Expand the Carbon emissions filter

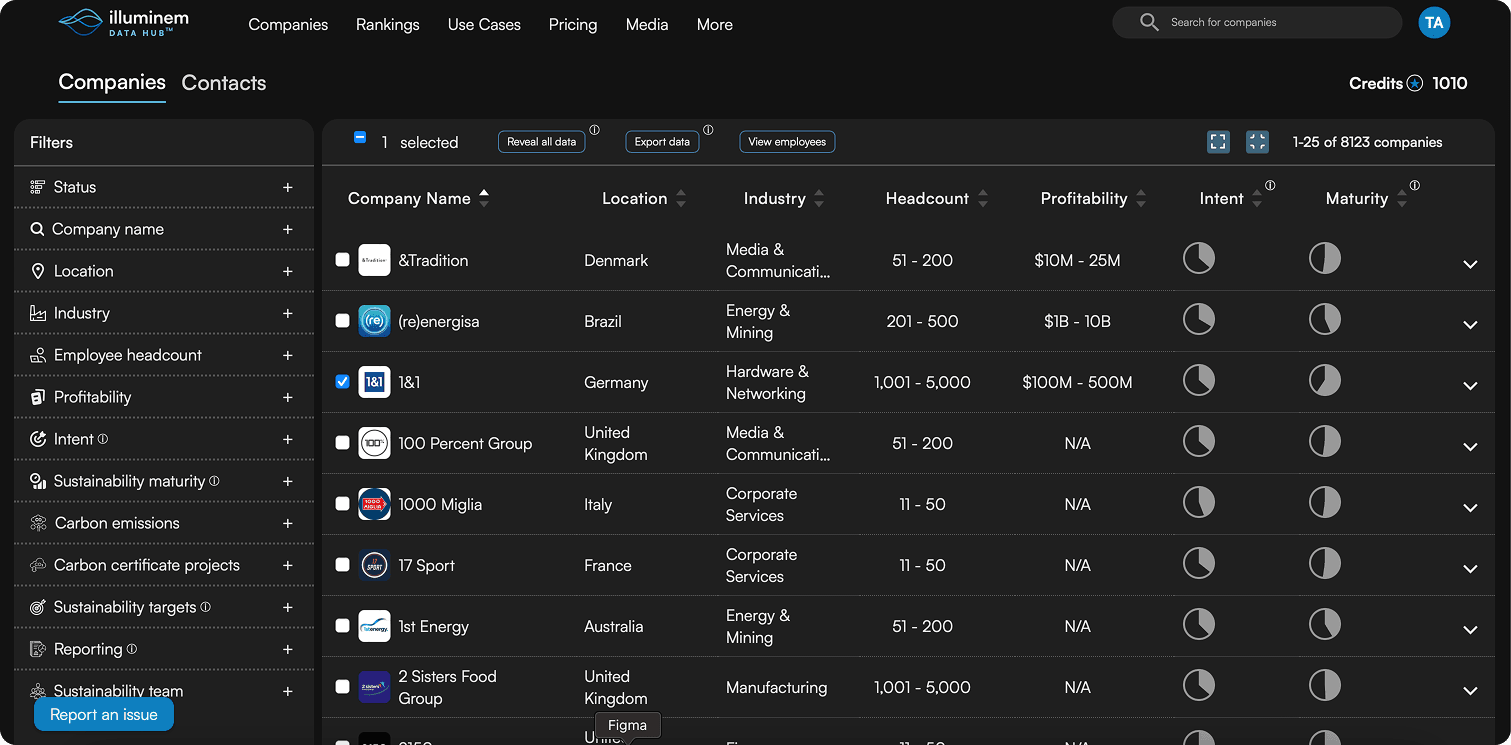[288, 523]
